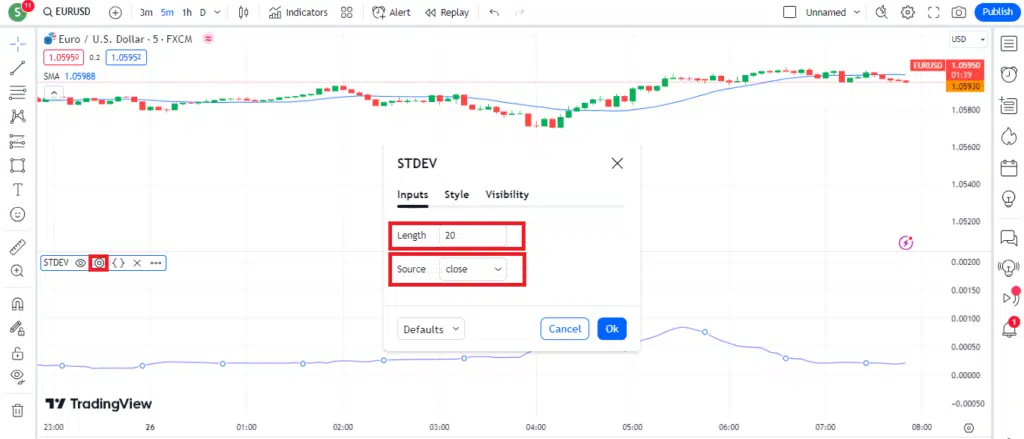
Task: Switch to the Style tab
Action: (x=456, y=195)
